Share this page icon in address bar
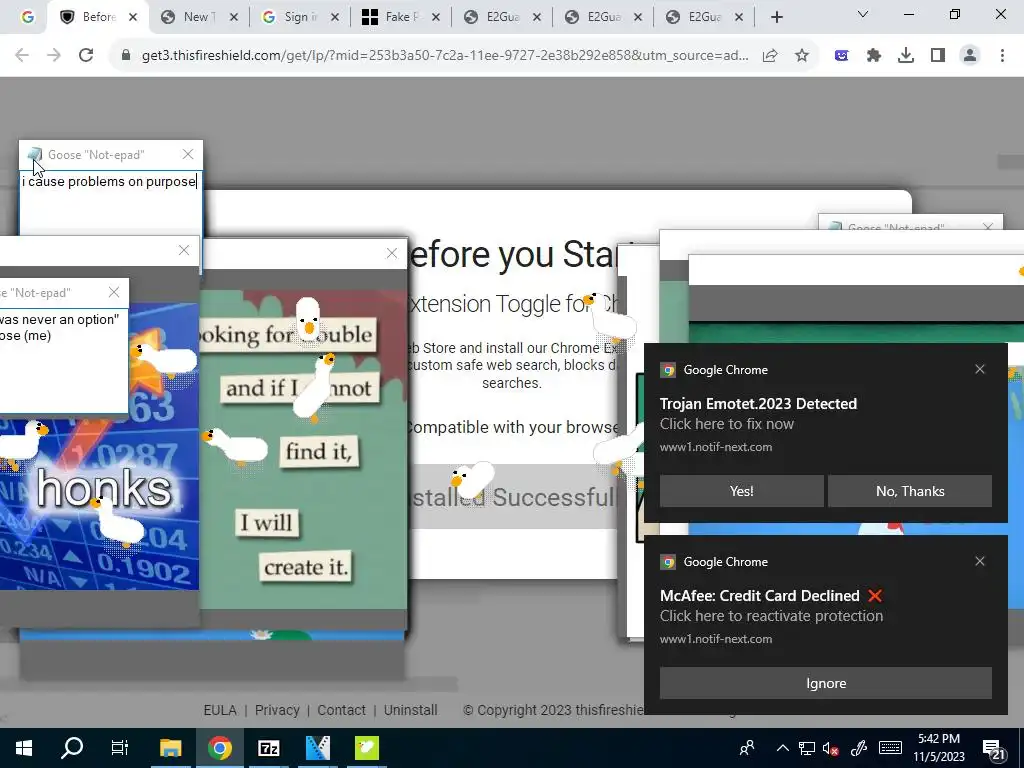The width and height of the screenshot is (1024, 768). [770, 56]
